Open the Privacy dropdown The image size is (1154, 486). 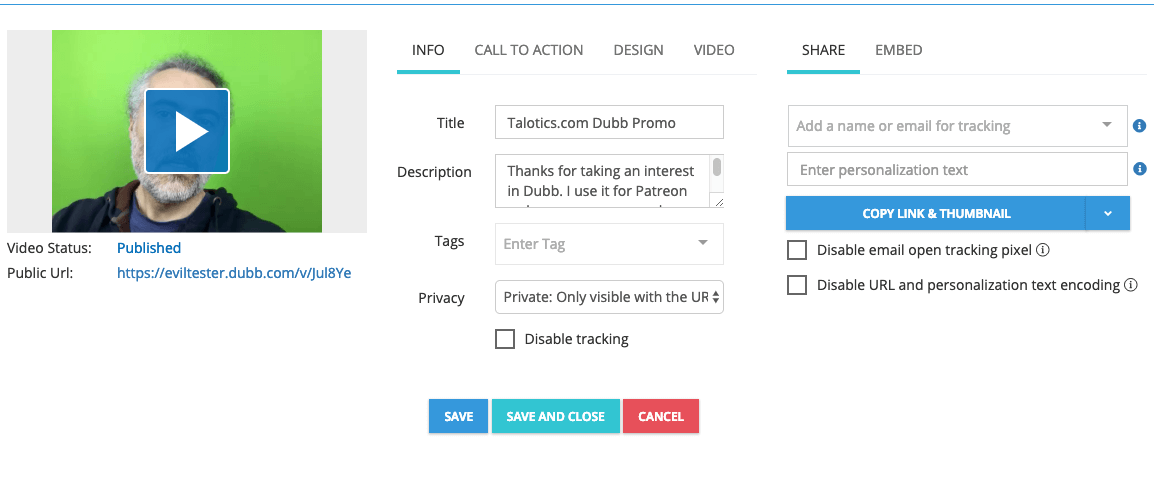click(x=609, y=297)
